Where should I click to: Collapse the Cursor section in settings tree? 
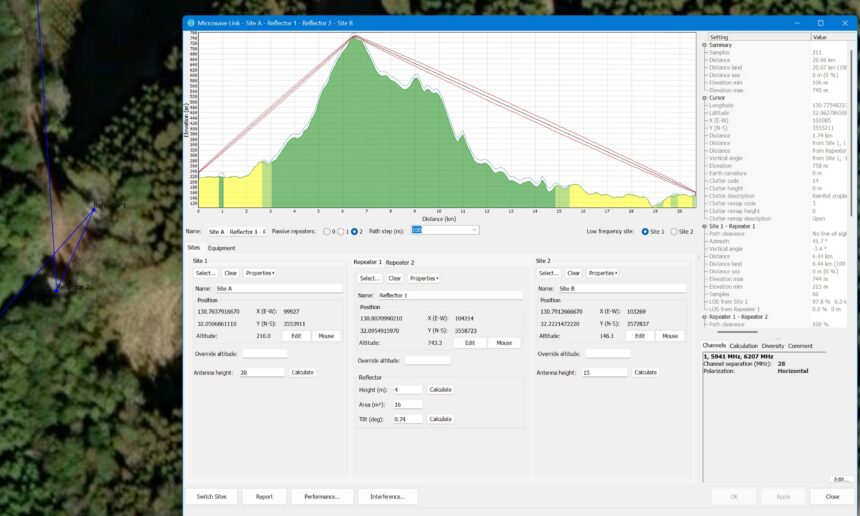coord(705,97)
